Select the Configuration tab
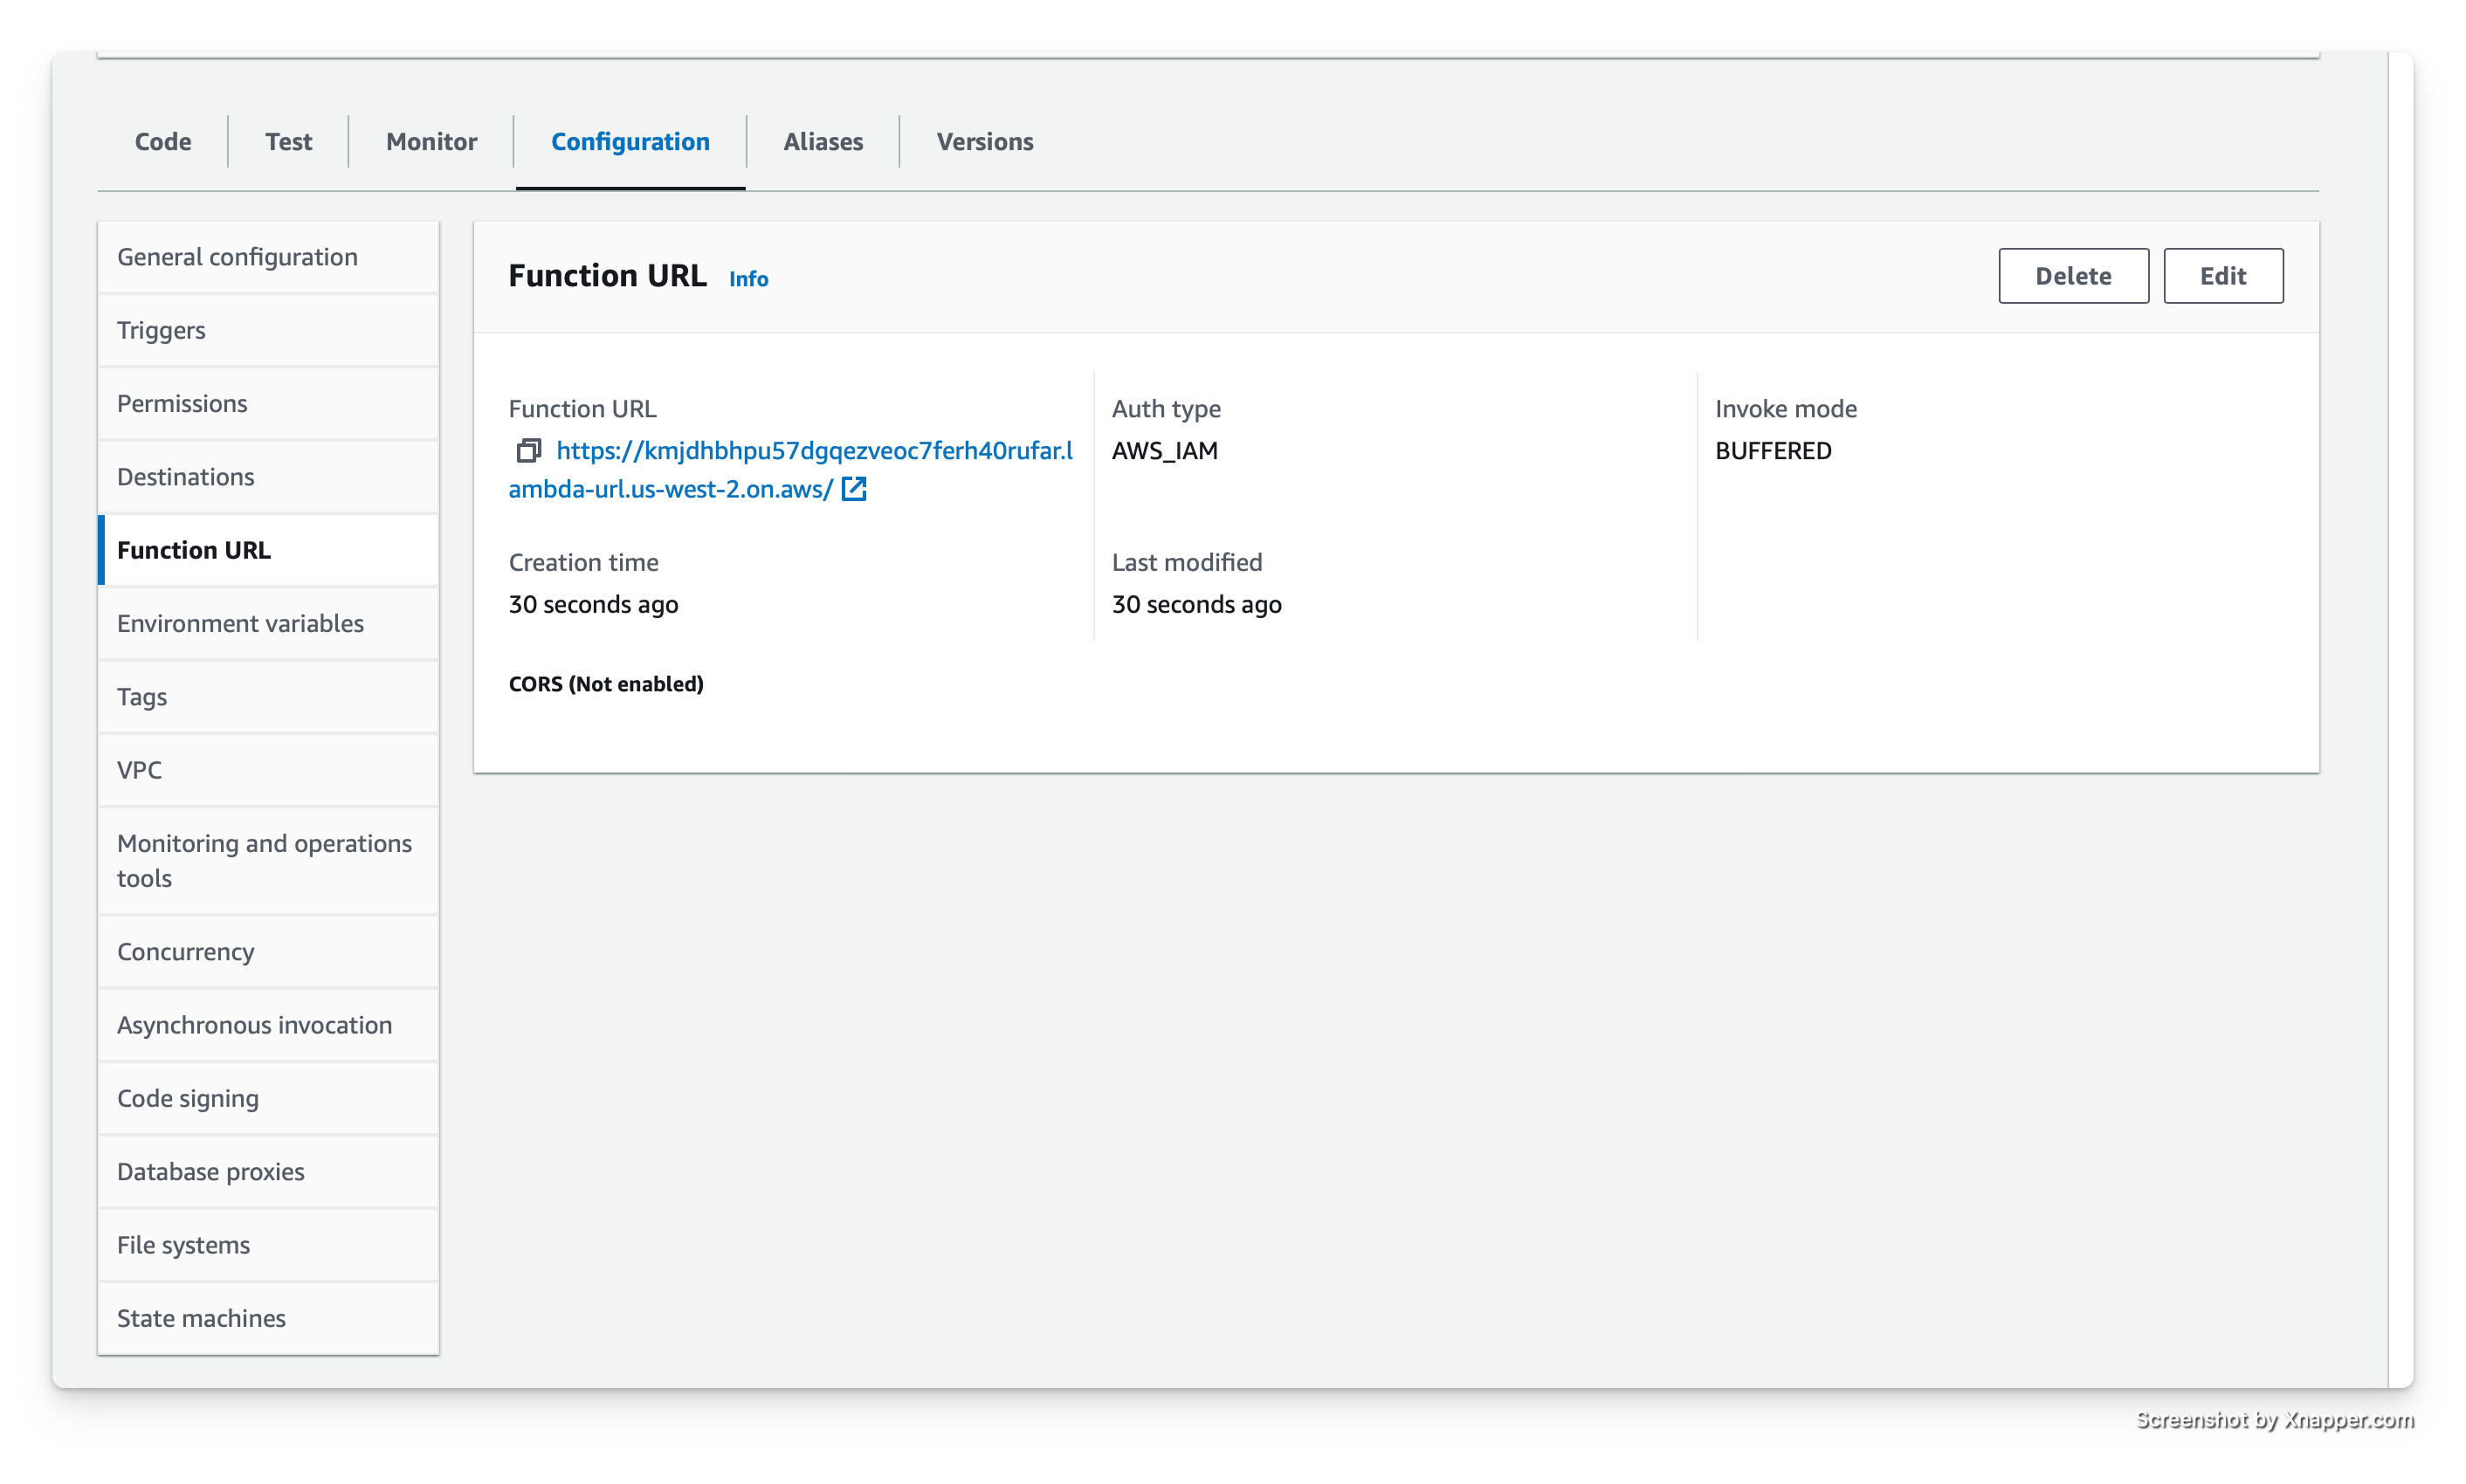This screenshot has width=2466, height=1484. click(x=629, y=141)
